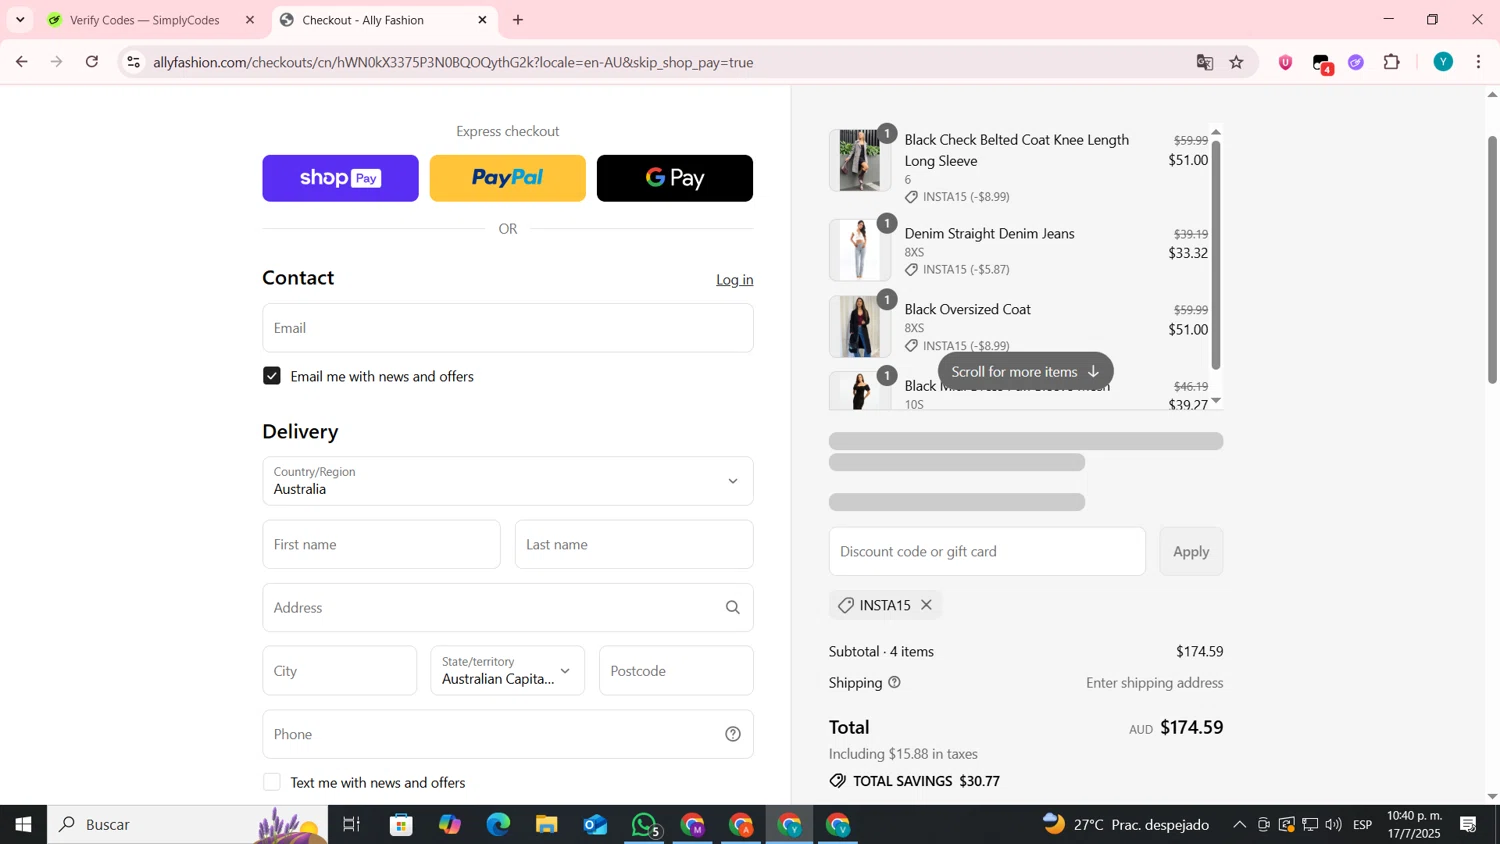Open the notification center icon
The height and width of the screenshot is (844, 1500).
1468,825
